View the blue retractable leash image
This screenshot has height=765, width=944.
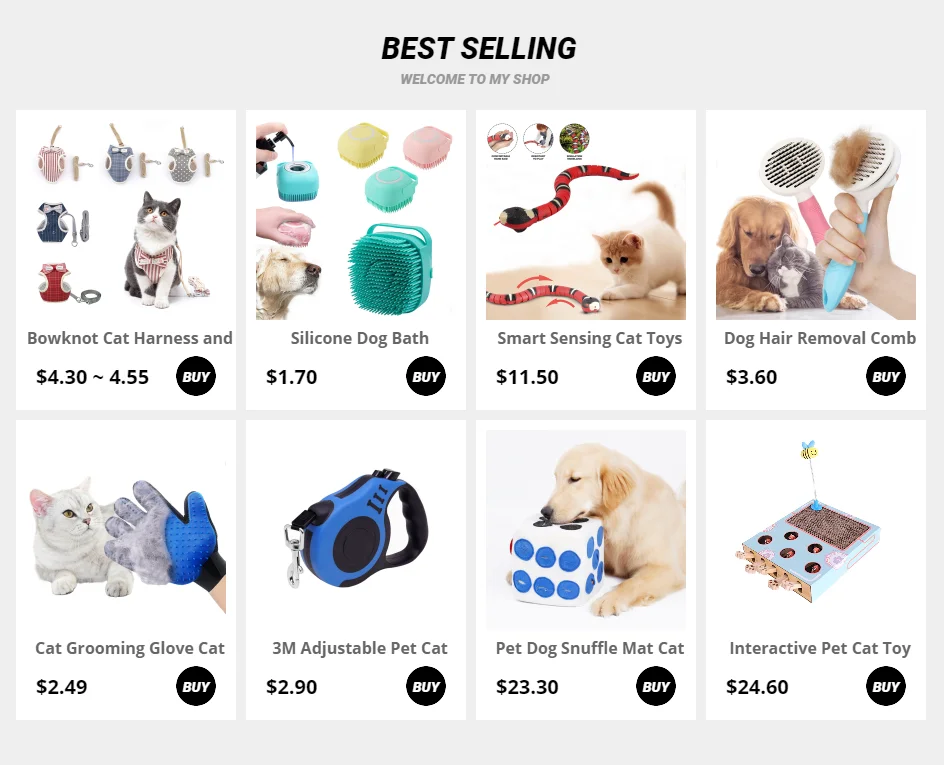(x=356, y=530)
